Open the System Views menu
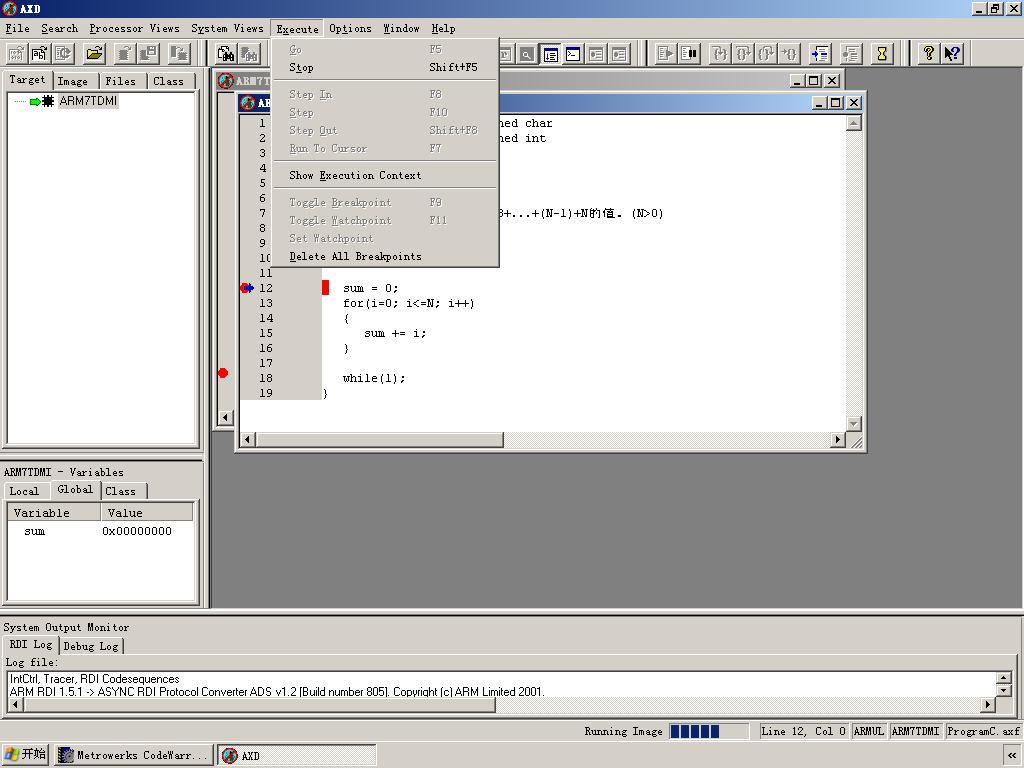1024x768 pixels. click(227, 29)
